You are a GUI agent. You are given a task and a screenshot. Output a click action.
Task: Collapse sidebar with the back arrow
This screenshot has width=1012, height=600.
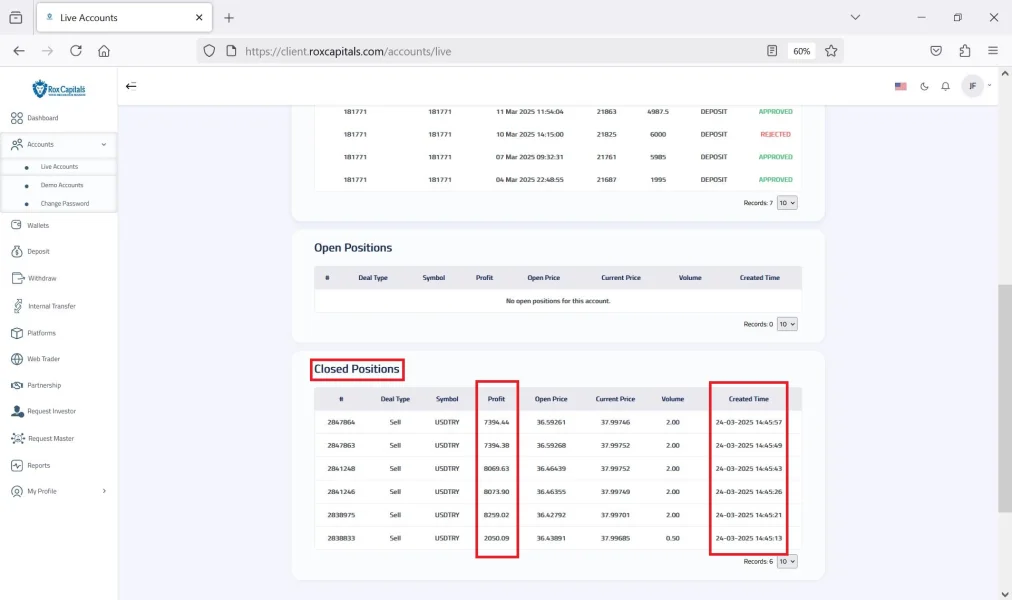click(131, 86)
